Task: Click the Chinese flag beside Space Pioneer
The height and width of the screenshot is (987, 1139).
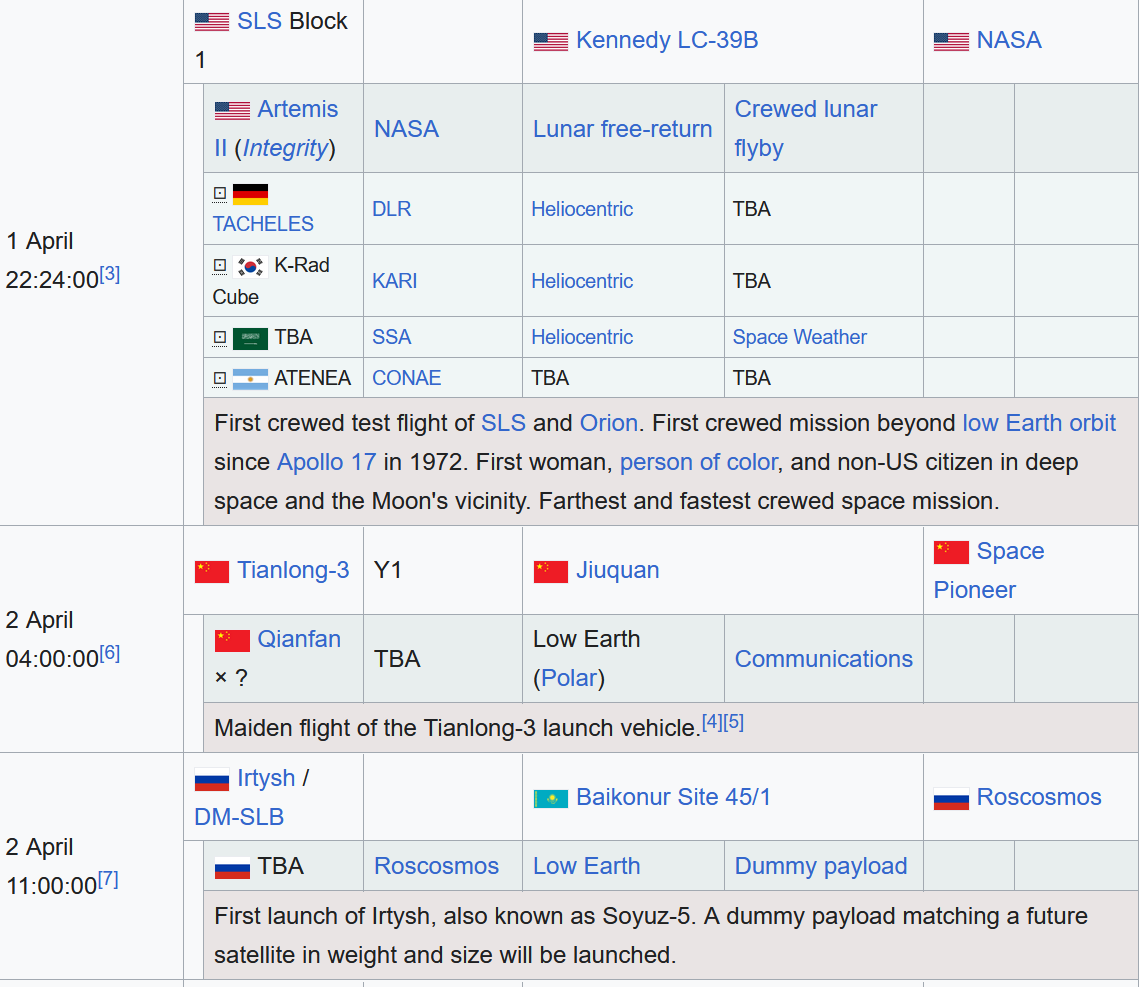Action: [x=951, y=553]
